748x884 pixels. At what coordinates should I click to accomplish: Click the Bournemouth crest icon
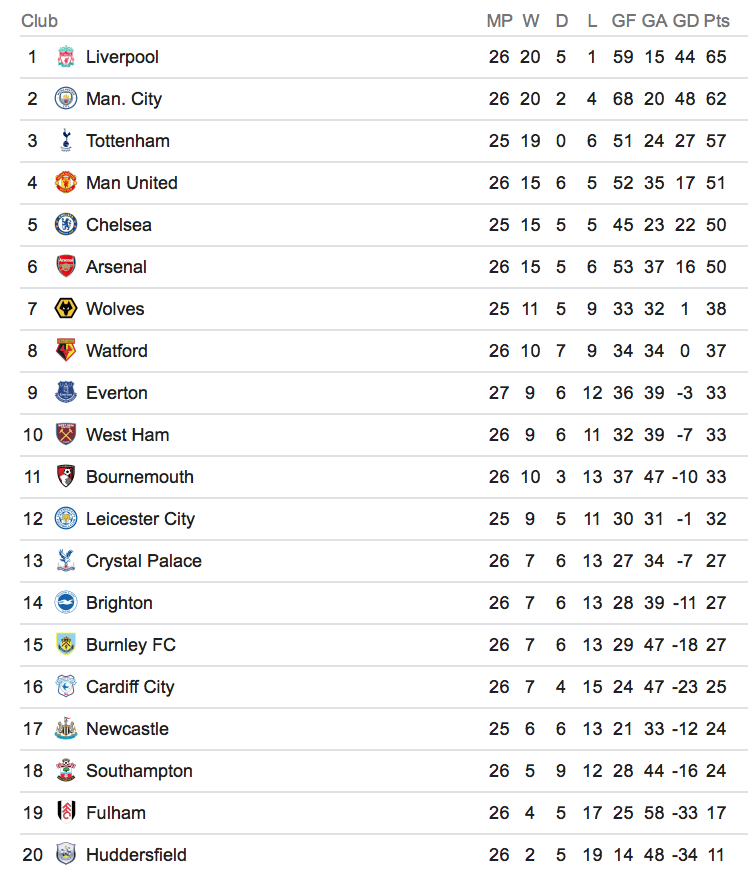[66, 477]
